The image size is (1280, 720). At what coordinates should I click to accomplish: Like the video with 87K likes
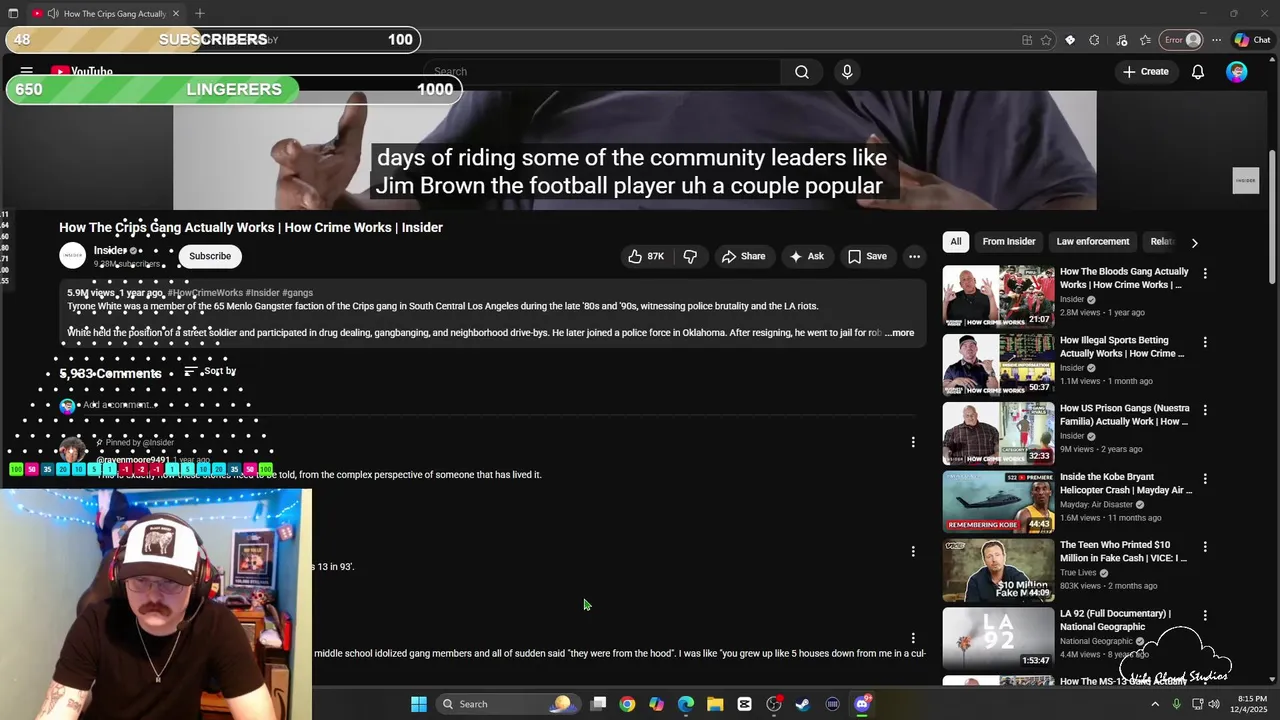(646, 256)
